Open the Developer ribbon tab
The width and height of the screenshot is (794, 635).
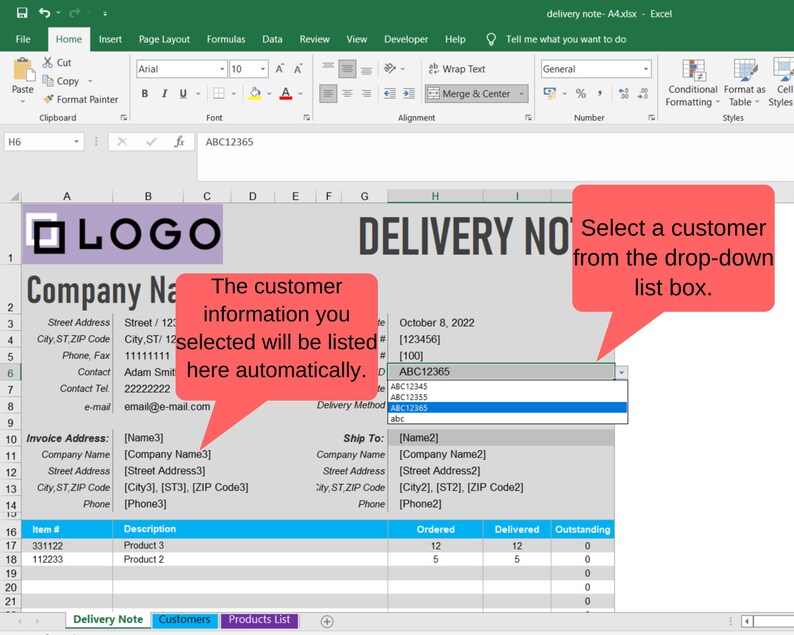(x=406, y=39)
